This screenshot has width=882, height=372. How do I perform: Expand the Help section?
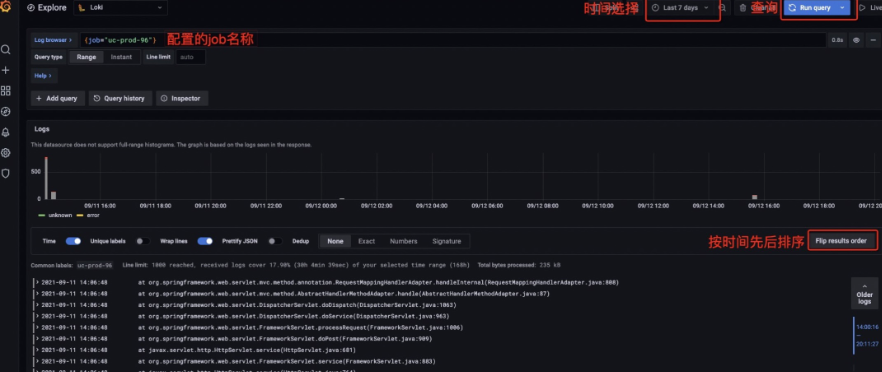43,75
